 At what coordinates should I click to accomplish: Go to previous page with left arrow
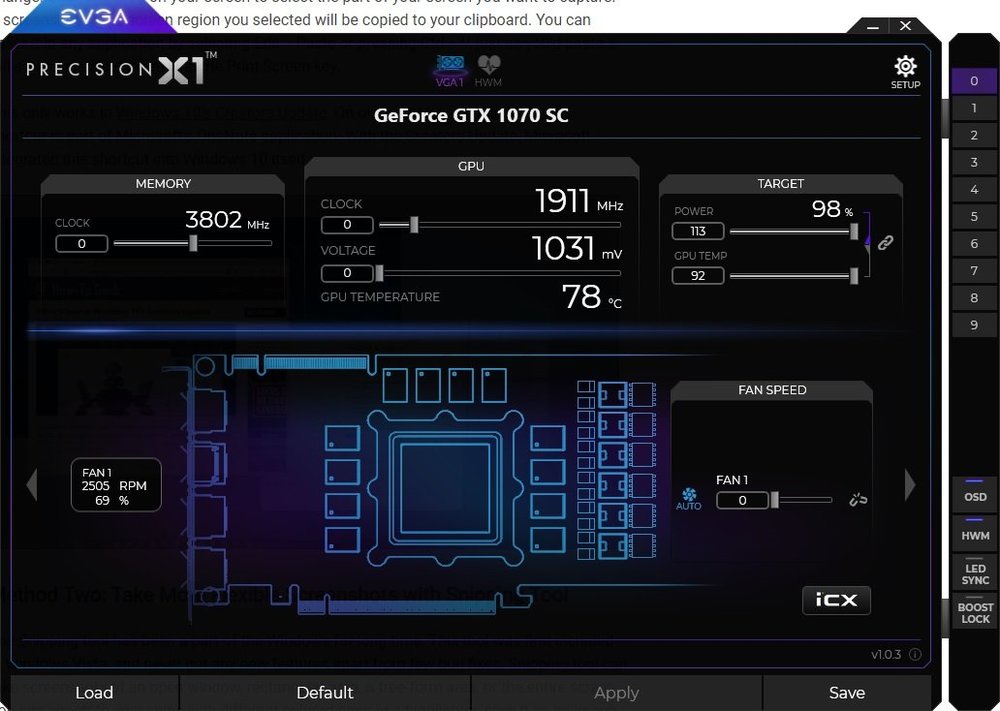coord(32,485)
